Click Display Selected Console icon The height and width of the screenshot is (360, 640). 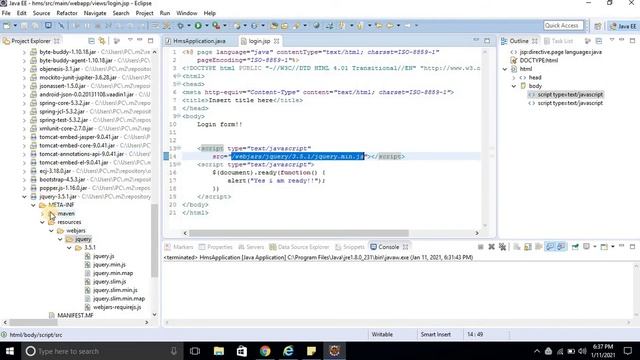[x=587, y=247]
